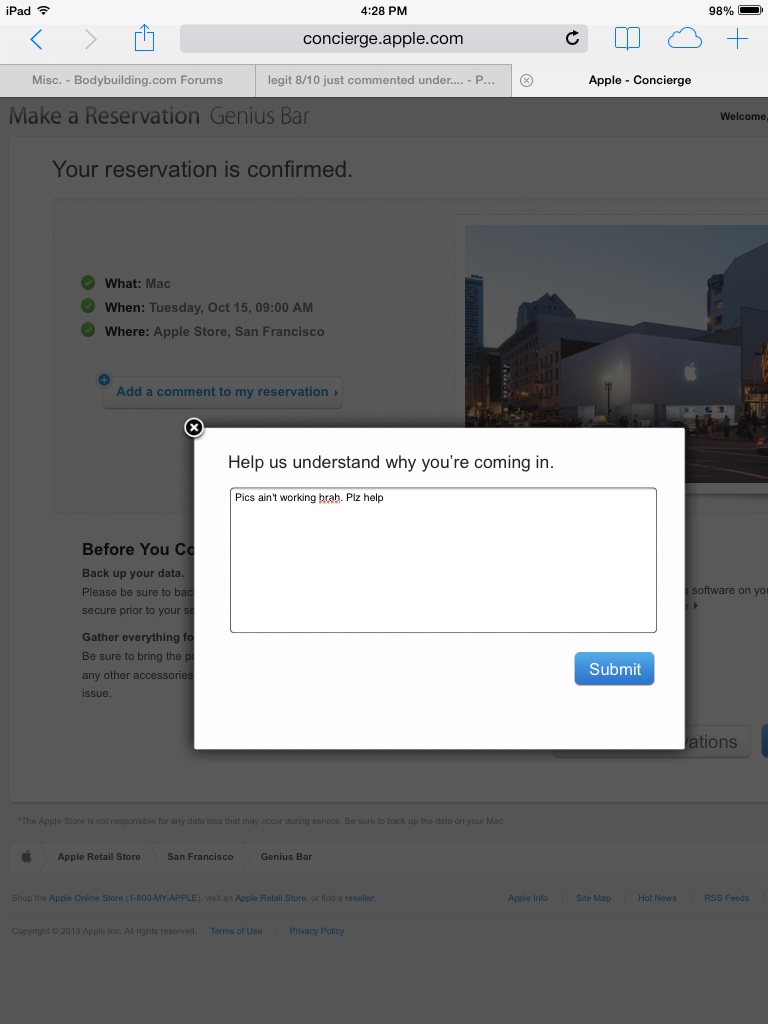Close the comment dialog with X button
Screen dimensions: 768x1024
tap(194, 428)
